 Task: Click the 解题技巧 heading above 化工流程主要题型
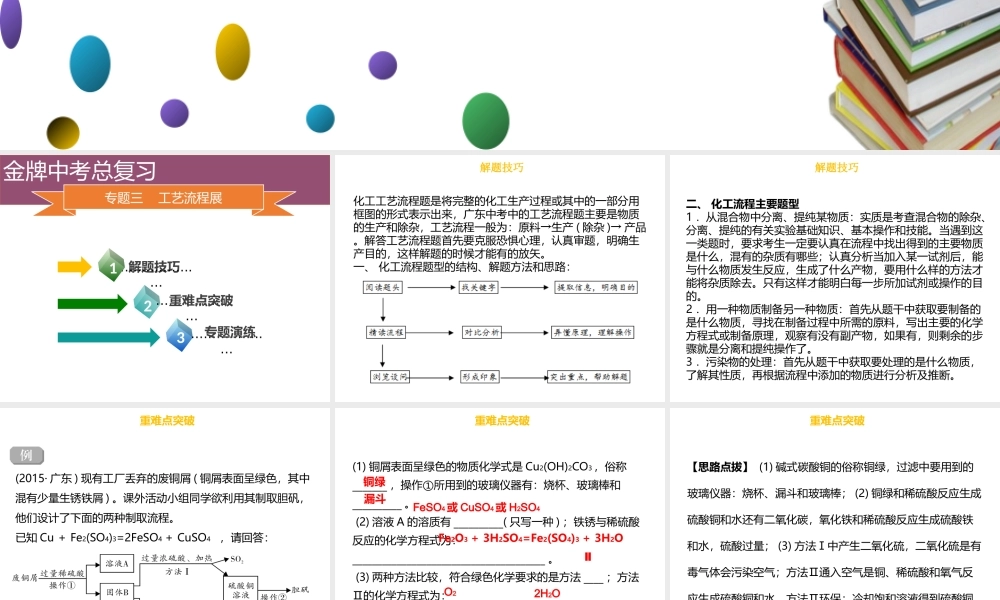pos(836,168)
